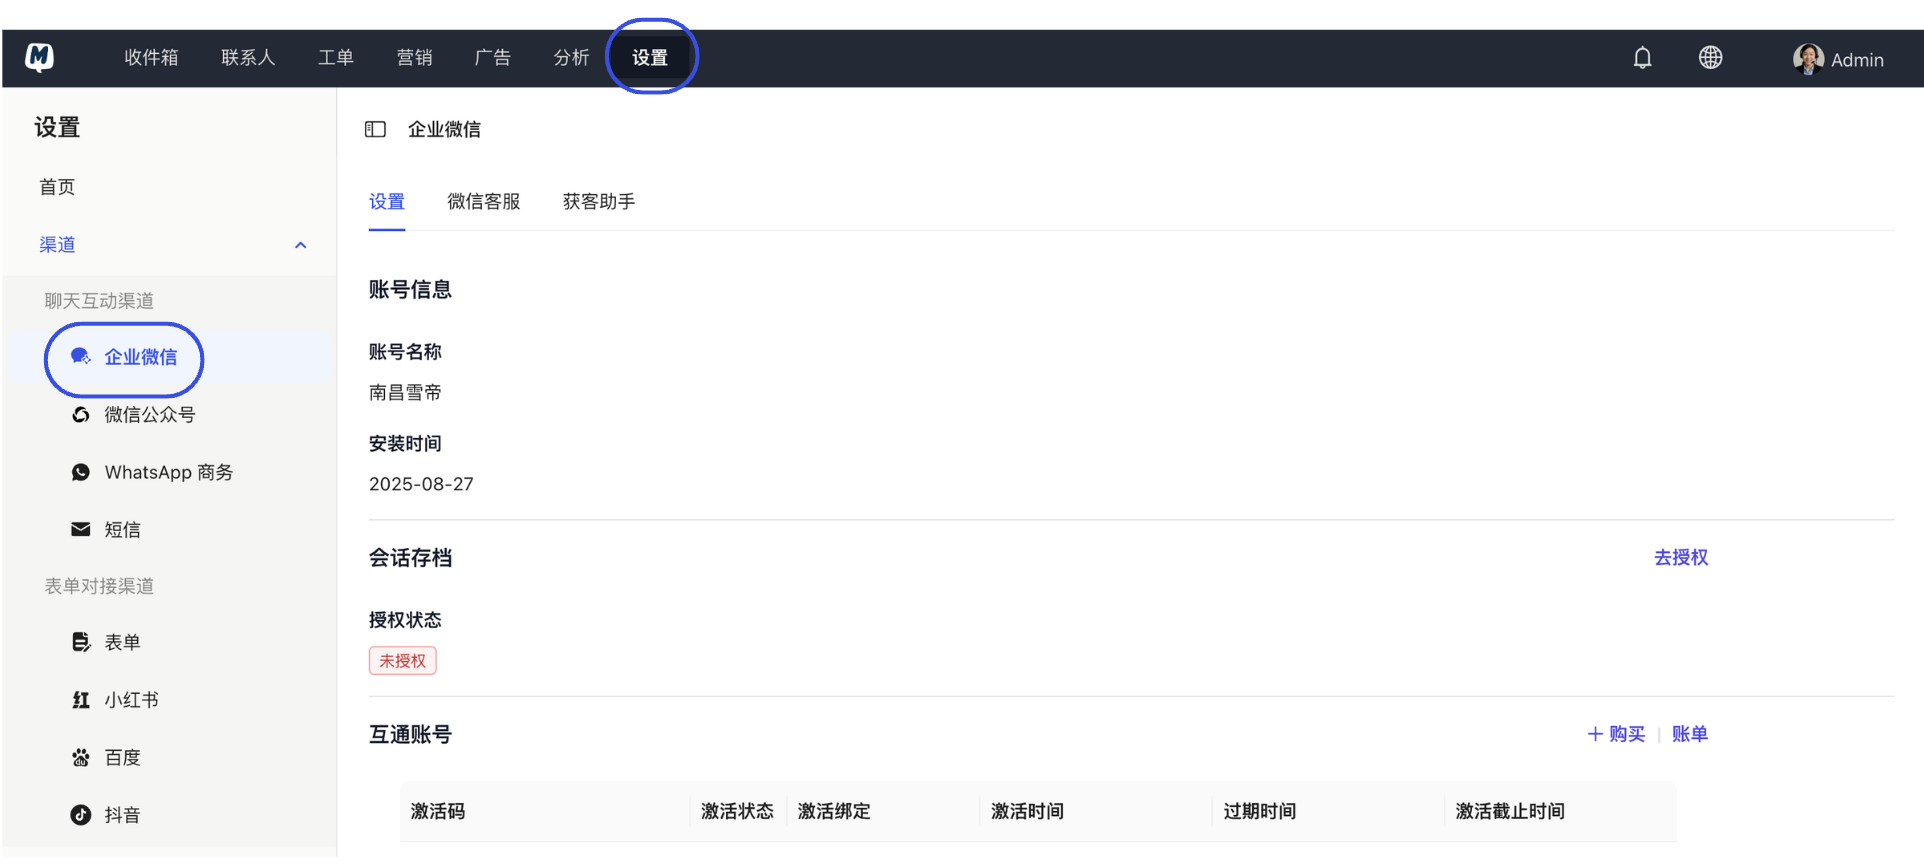The height and width of the screenshot is (864, 1924).
Task: Click the 聊天互动渠道 group label
Action: (99, 301)
